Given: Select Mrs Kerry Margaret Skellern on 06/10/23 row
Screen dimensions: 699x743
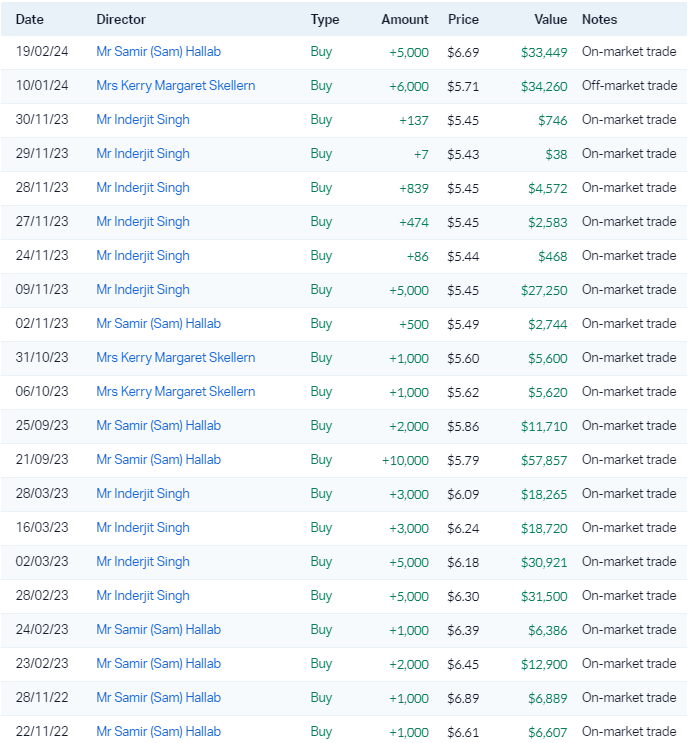Looking at the screenshot, I should click(175, 392).
